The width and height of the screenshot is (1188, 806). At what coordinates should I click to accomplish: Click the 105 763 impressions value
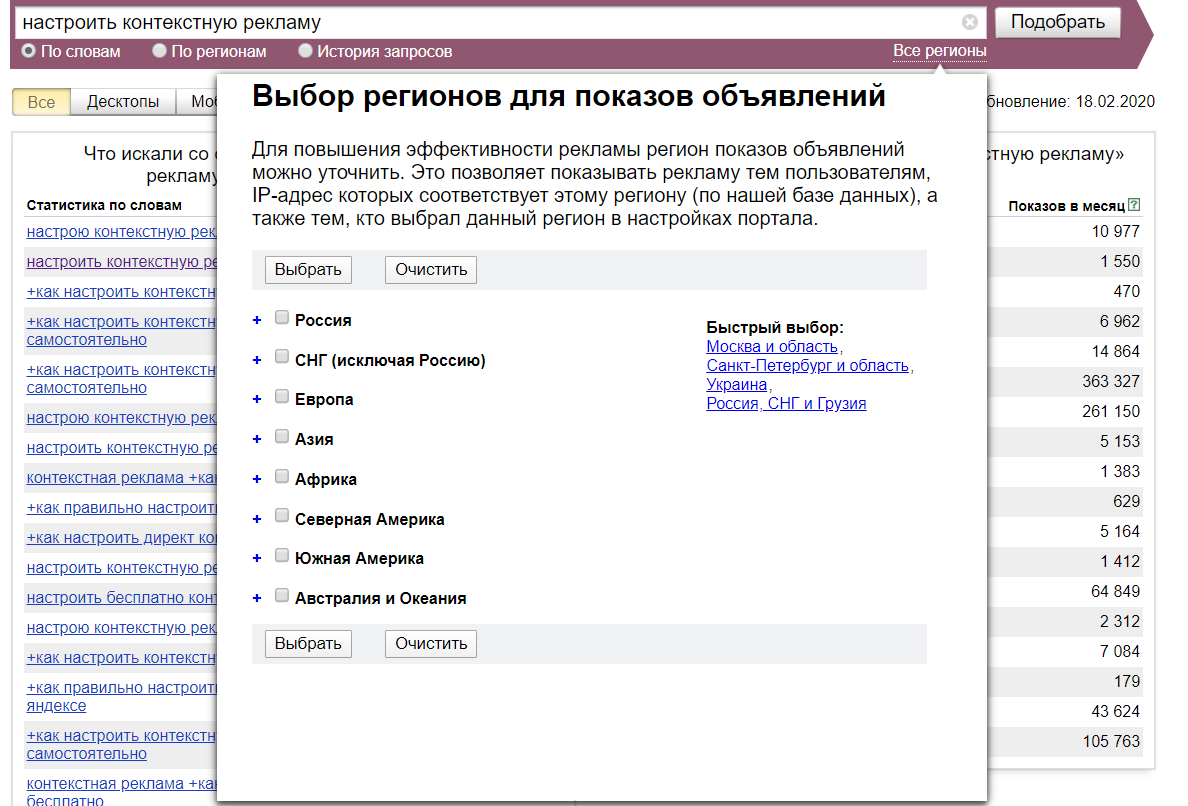point(1111,742)
